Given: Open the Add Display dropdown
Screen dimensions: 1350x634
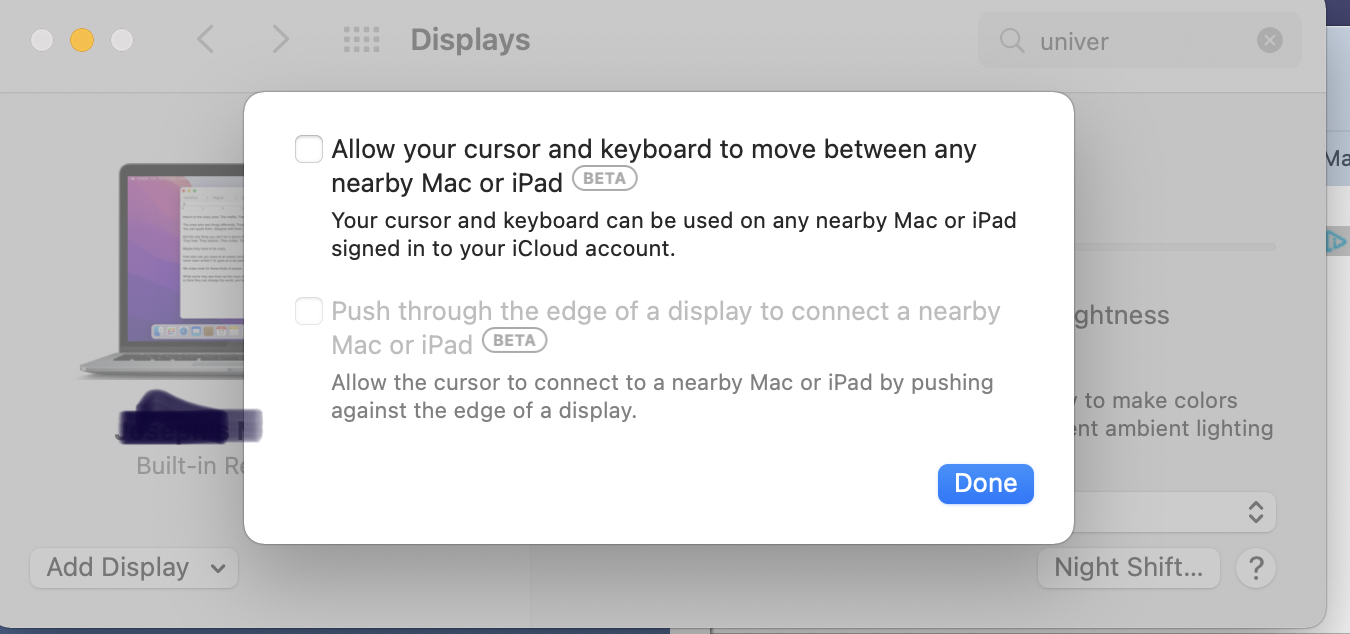Looking at the screenshot, I should (x=134, y=568).
